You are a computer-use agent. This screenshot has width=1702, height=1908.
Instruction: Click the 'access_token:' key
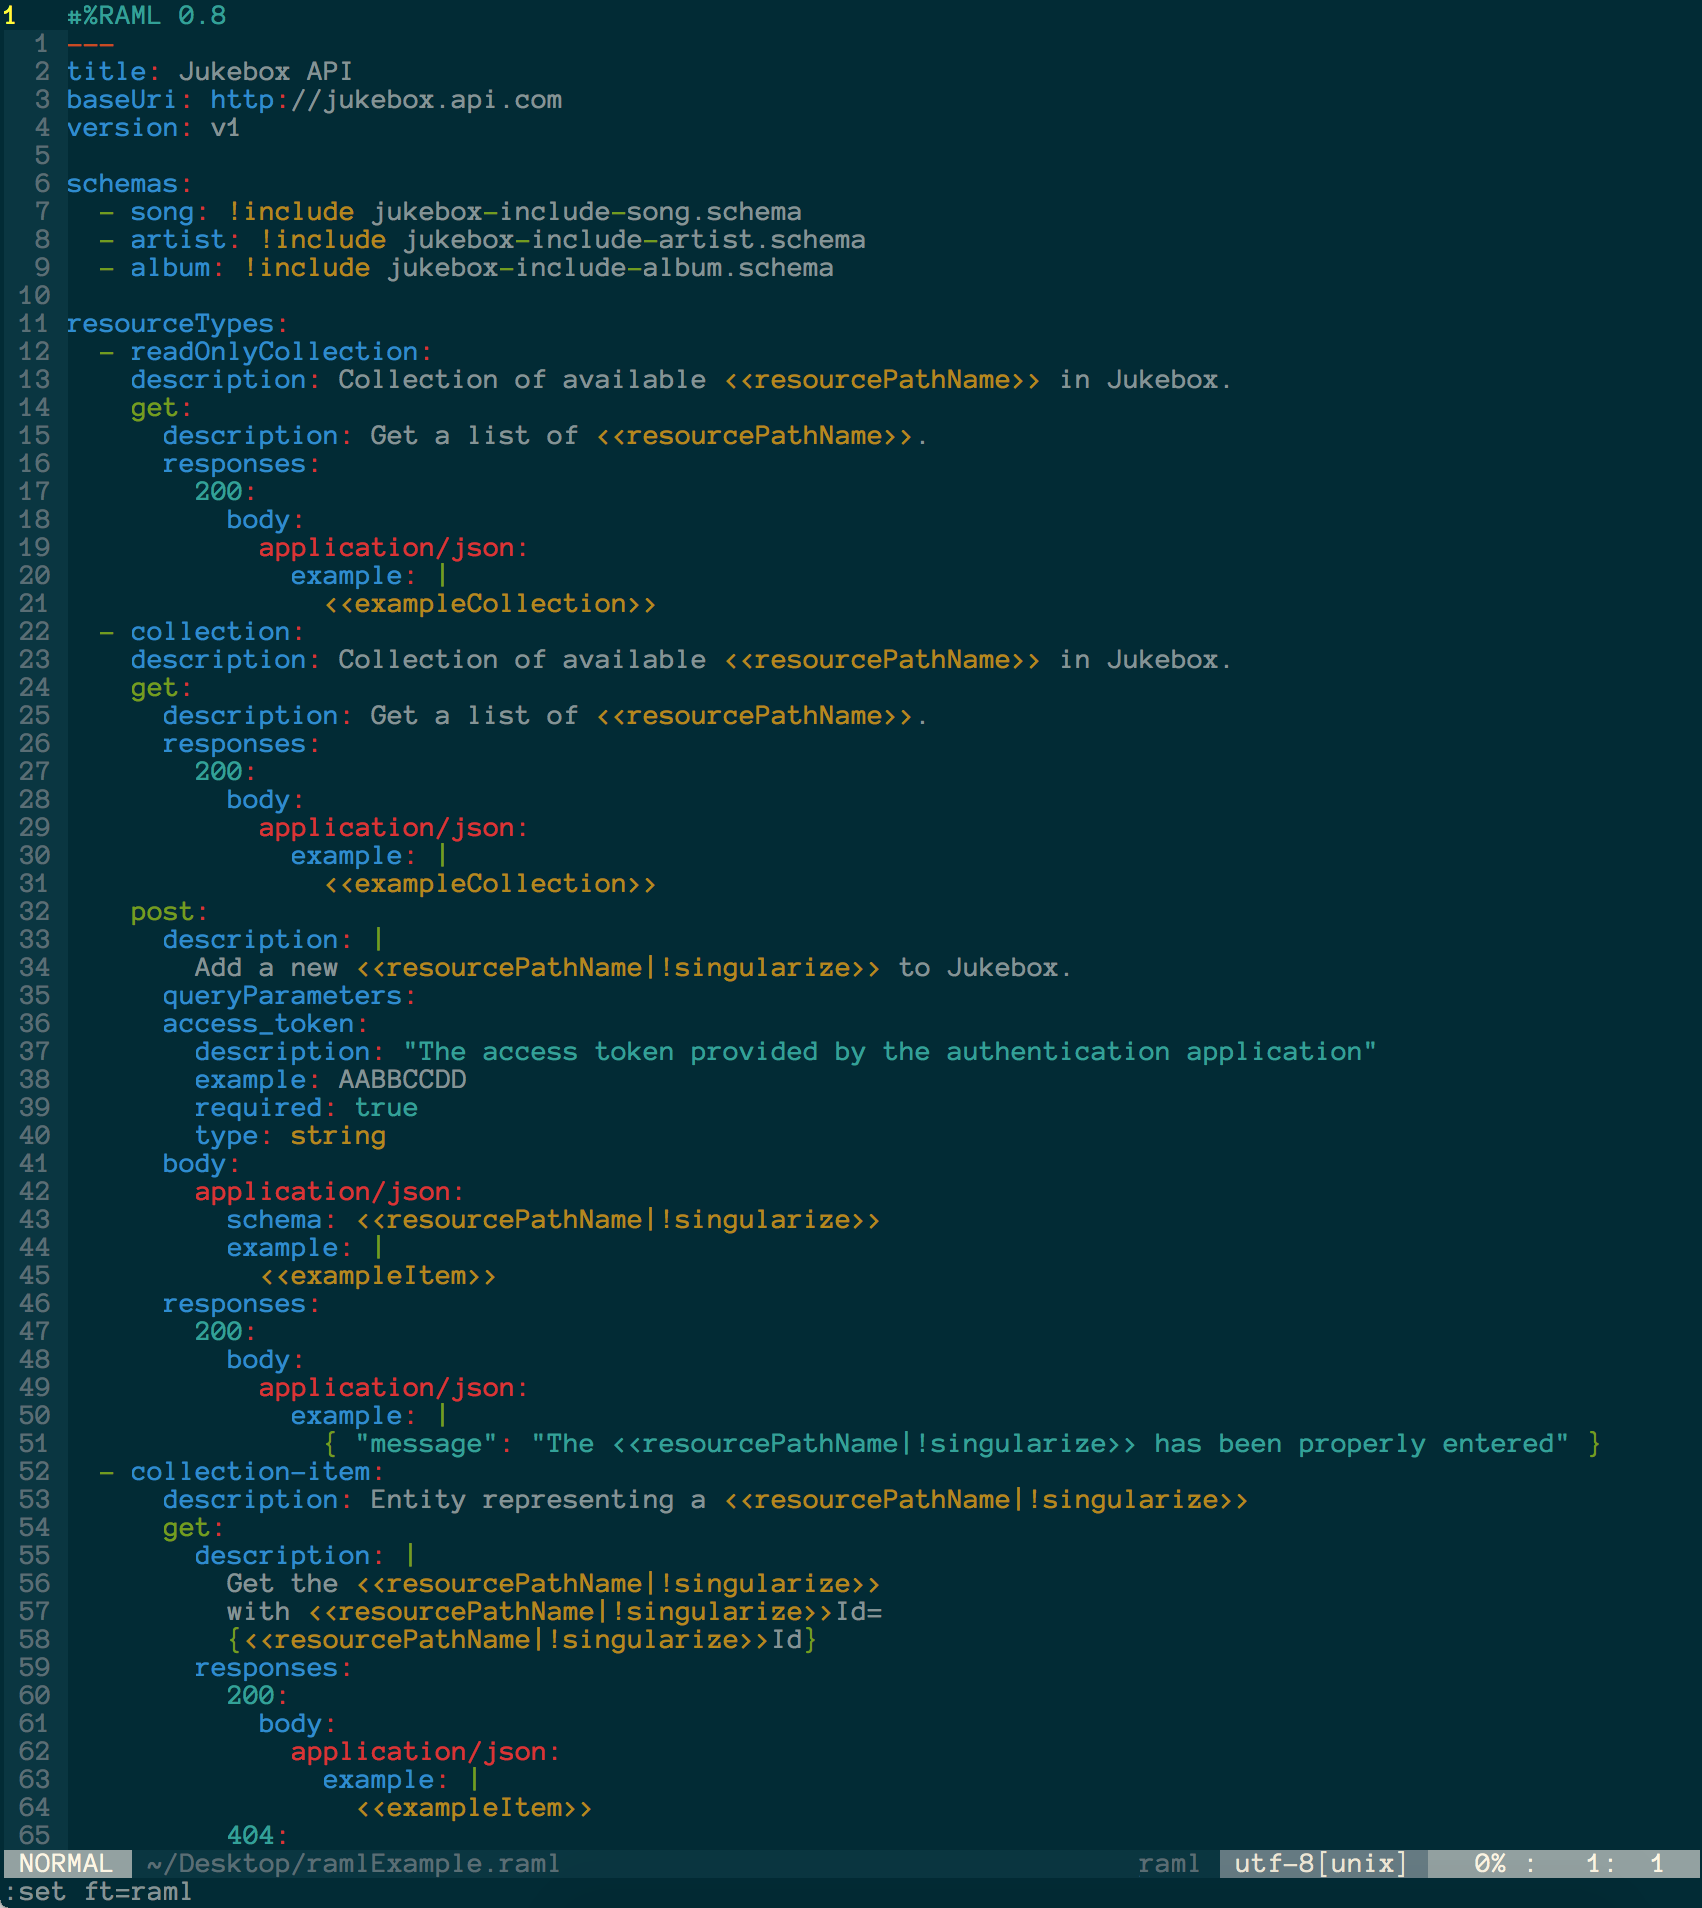(265, 1023)
